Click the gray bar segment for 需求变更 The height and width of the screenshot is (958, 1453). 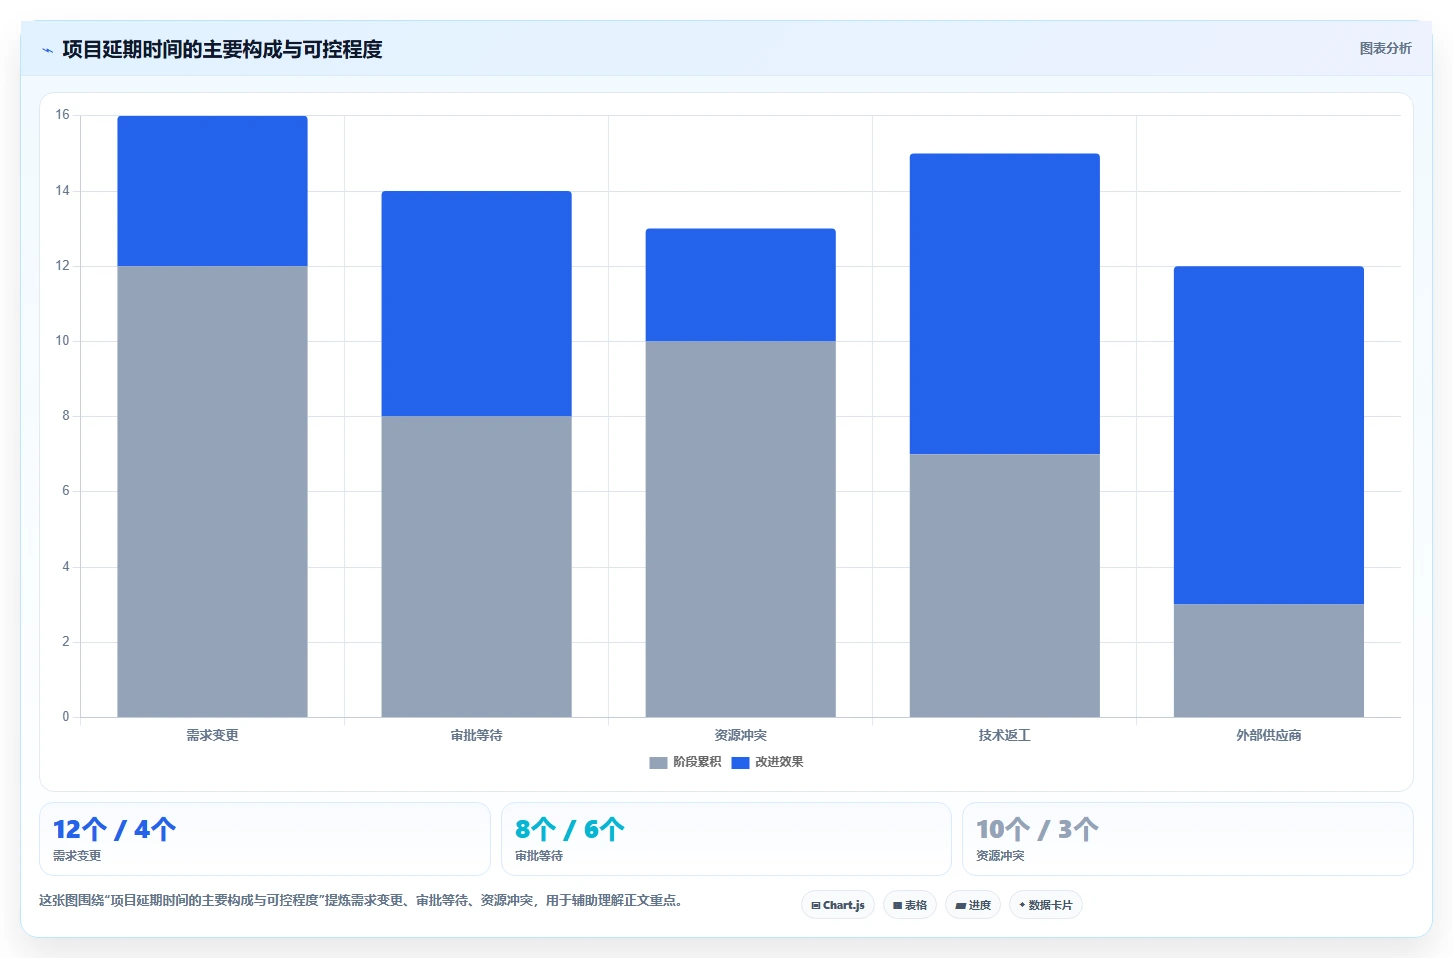(x=212, y=491)
